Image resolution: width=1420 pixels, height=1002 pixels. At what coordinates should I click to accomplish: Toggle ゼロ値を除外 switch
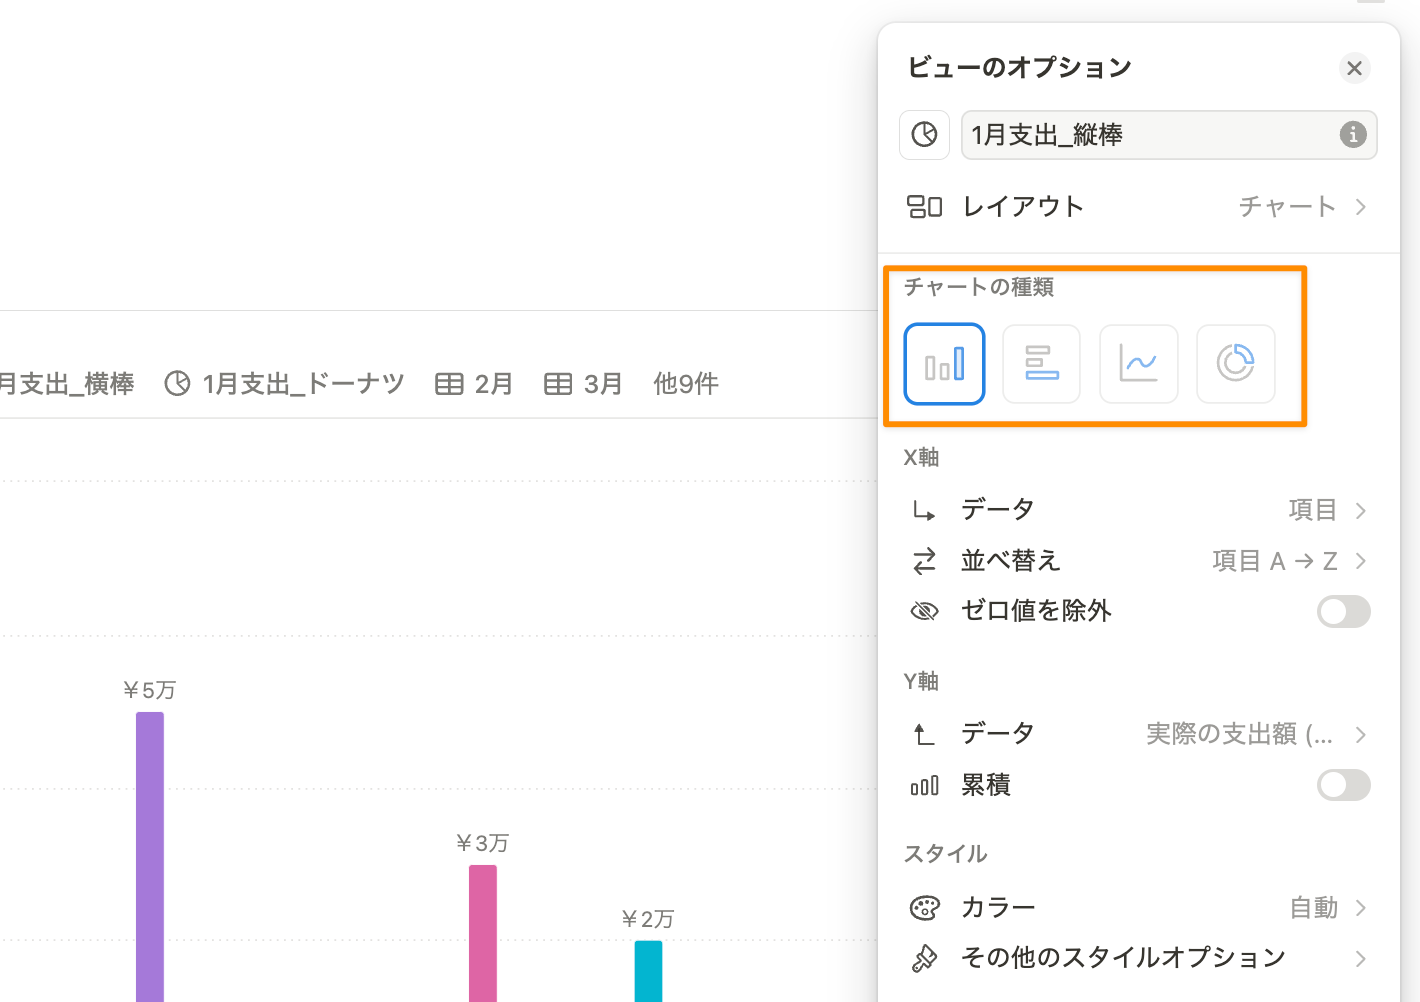pyautogui.click(x=1343, y=611)
